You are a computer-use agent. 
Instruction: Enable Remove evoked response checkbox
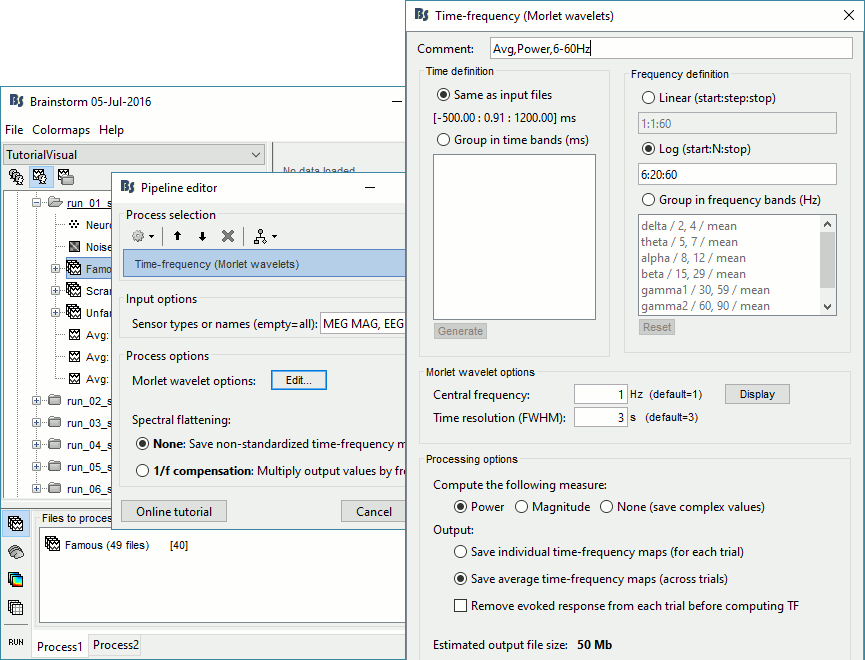(461, 605)
